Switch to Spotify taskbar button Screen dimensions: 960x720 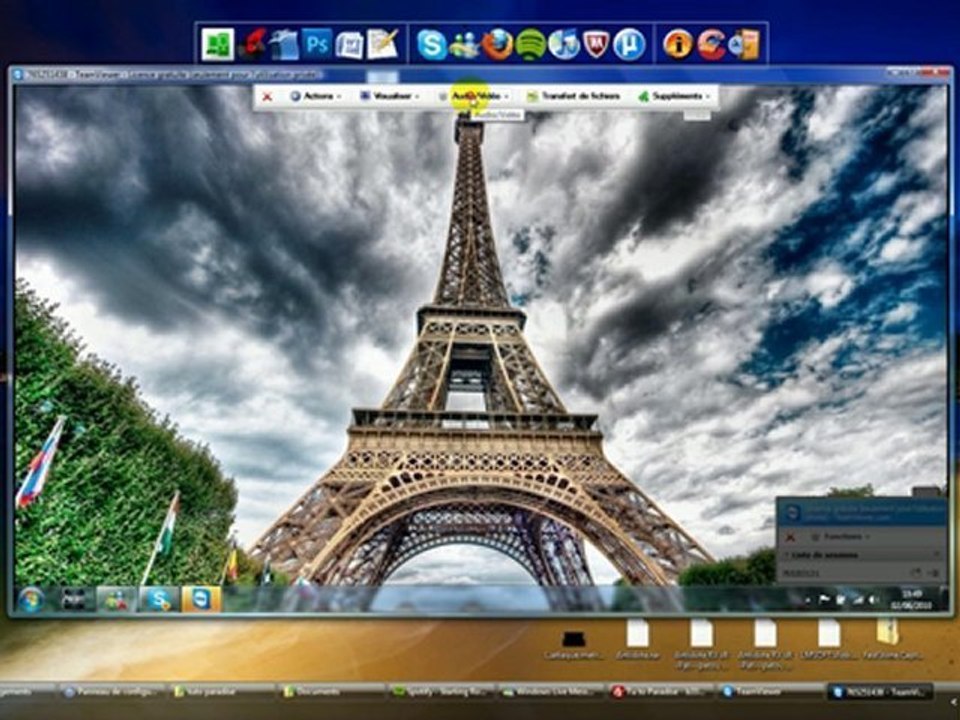pyautogui.click(x=441, y=692)
